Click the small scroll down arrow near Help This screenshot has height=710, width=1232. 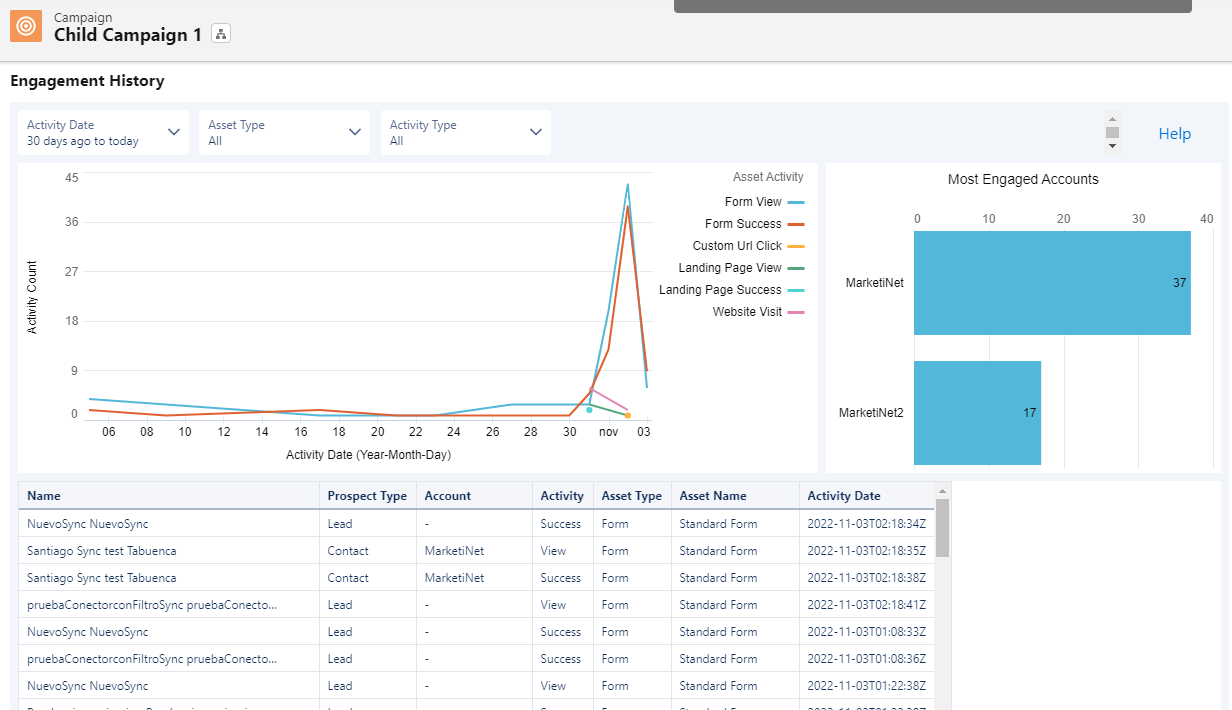[x=1112, y=146]
